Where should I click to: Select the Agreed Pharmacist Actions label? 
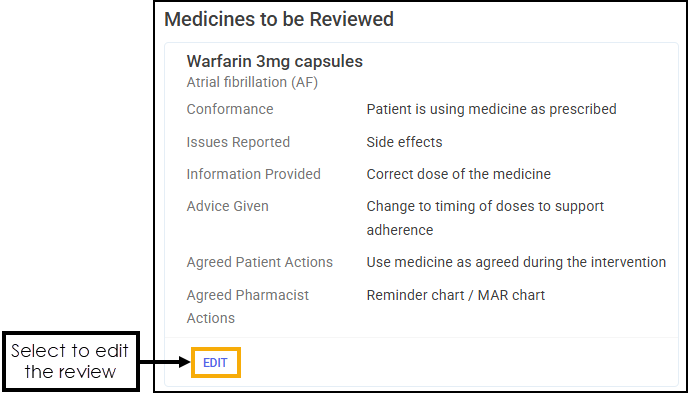click(247, 306)
